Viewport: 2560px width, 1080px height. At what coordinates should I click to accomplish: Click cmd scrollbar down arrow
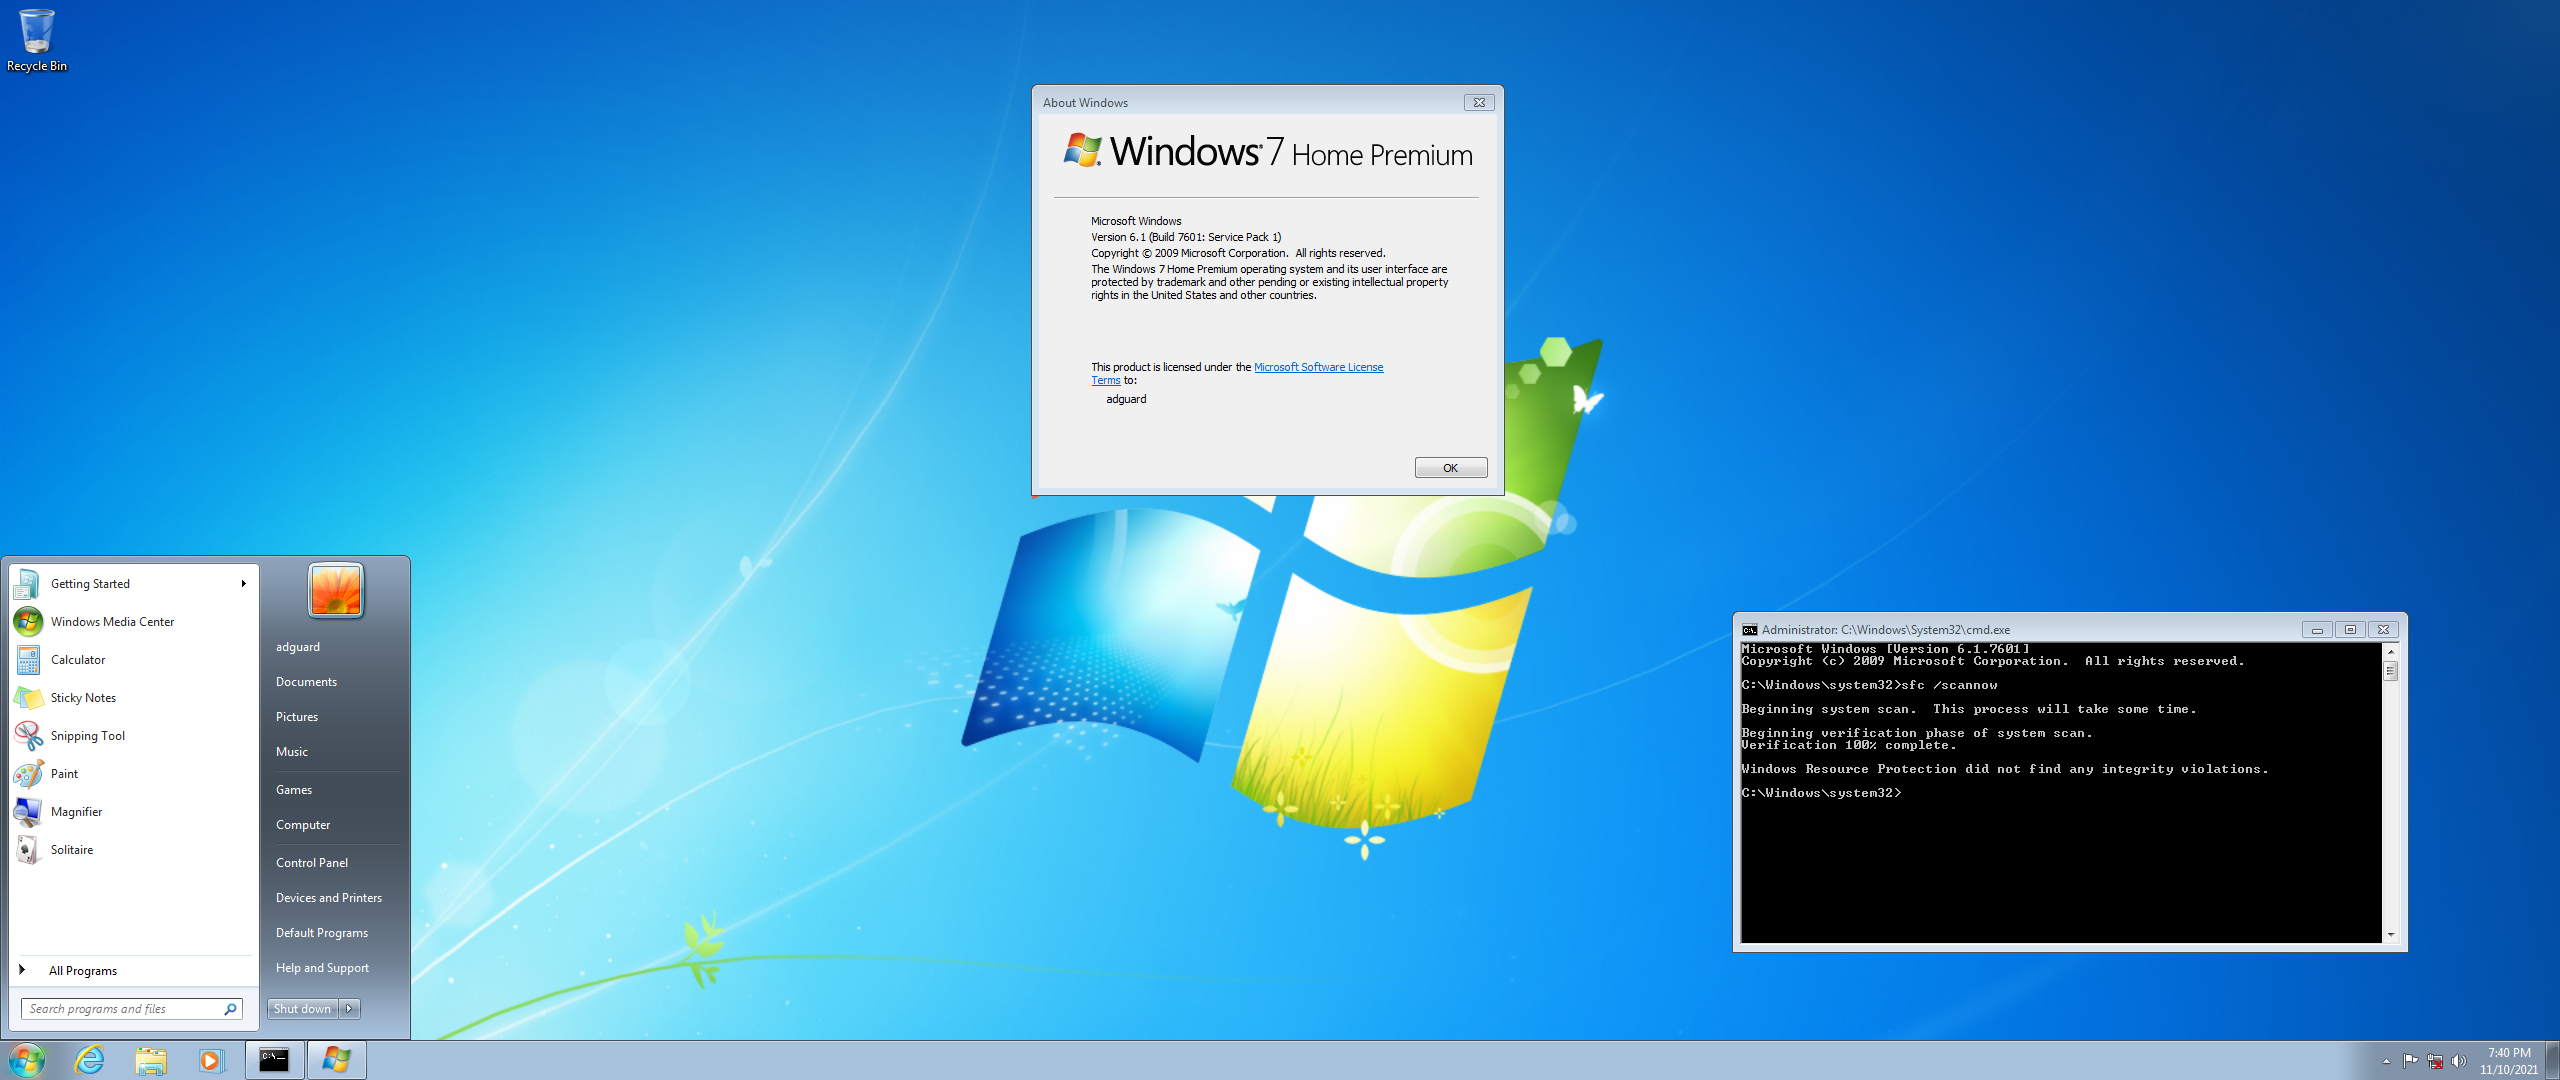[x=2391, y=935]
